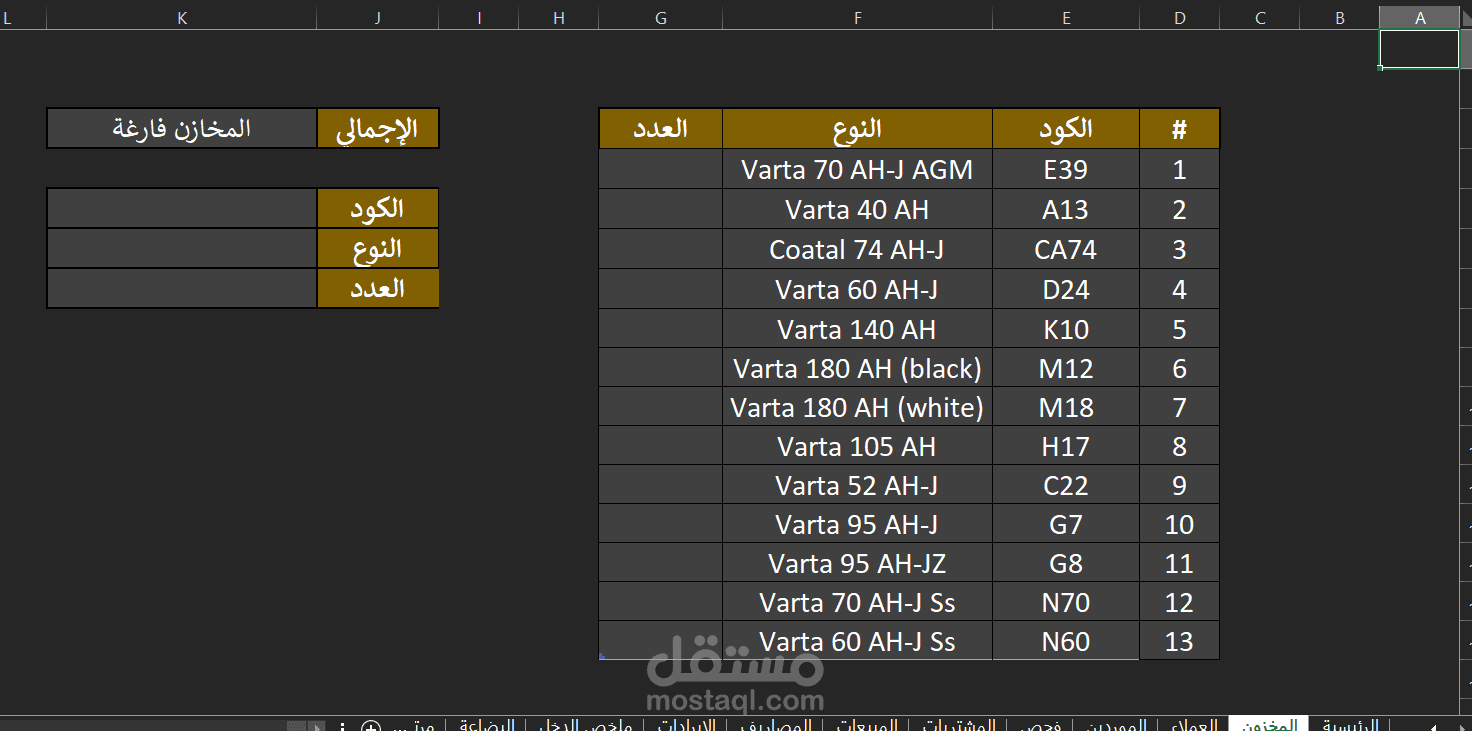Click code cell K10

pos(1066,329)
